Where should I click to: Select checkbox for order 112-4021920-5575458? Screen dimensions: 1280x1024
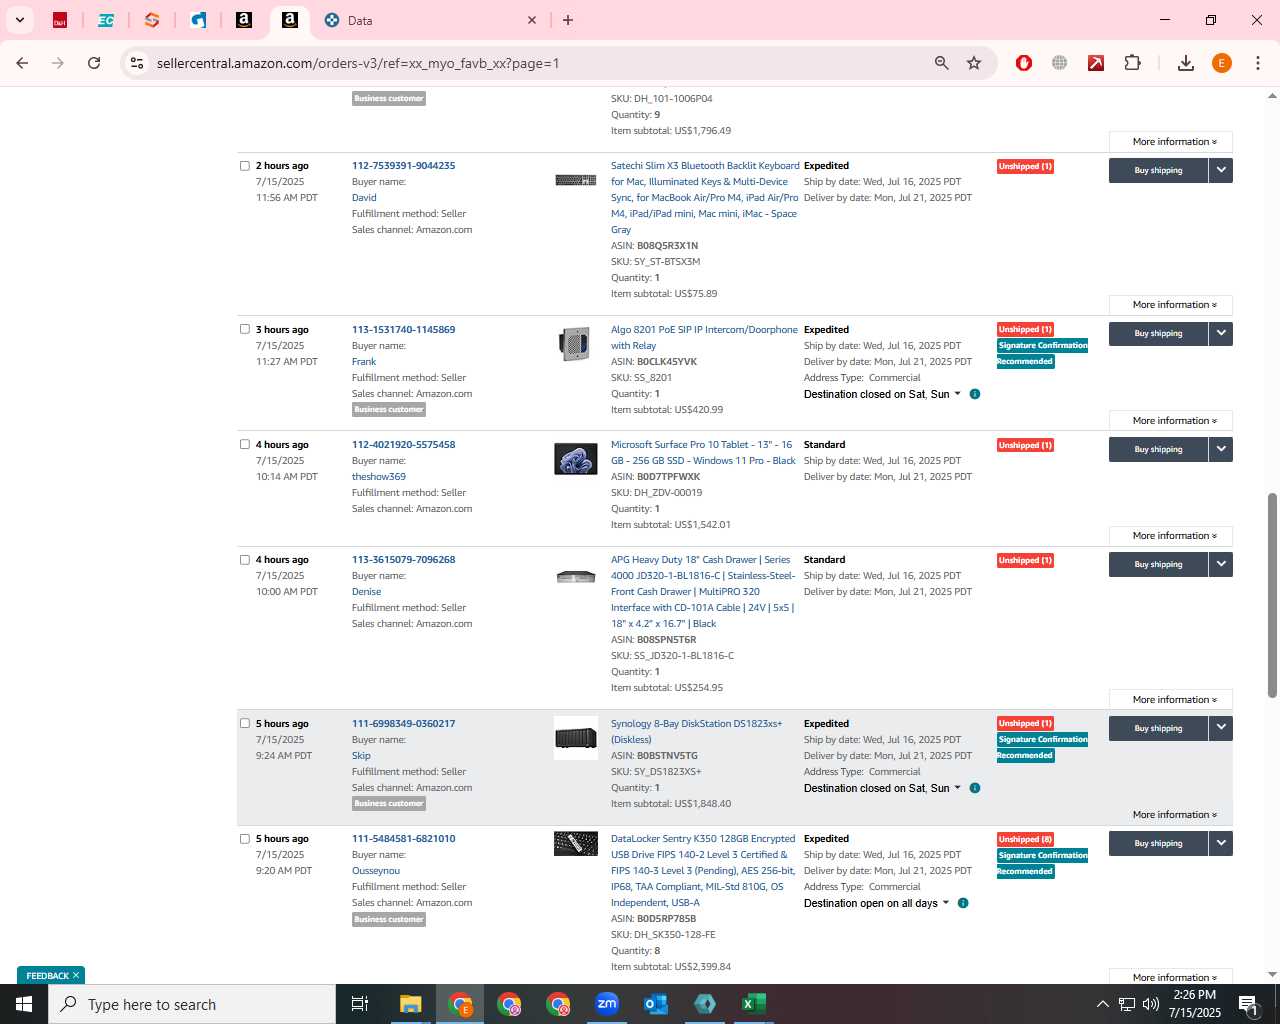click(x=245, y=444)
